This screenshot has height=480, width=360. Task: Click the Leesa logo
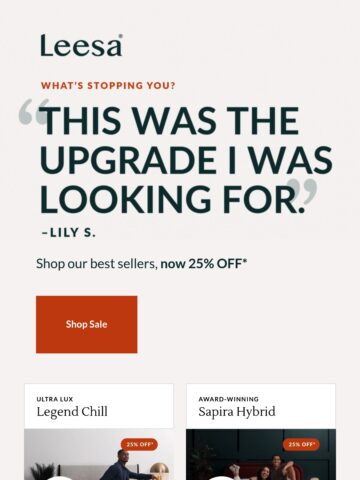click(81, 45)
